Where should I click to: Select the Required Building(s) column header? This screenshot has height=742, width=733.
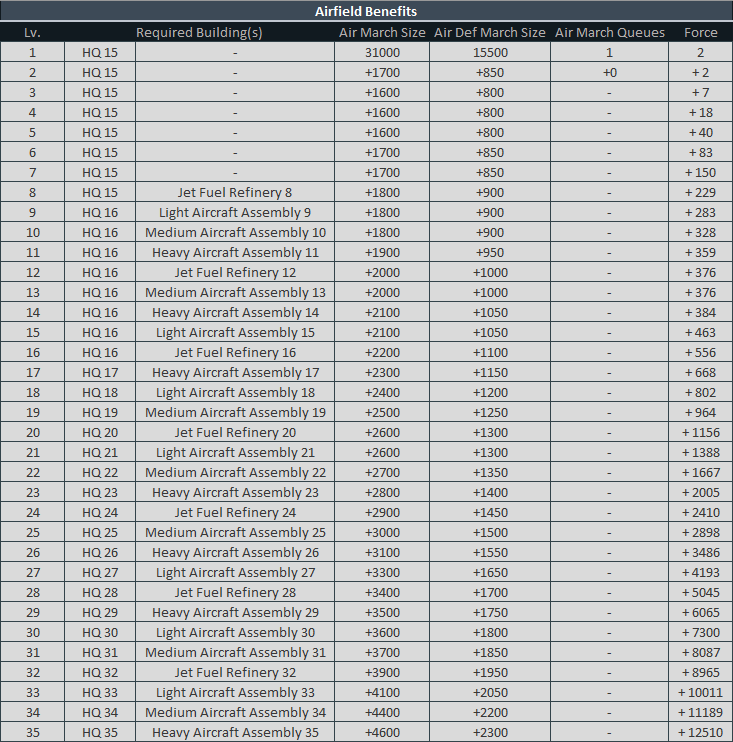tap(199, 32)
